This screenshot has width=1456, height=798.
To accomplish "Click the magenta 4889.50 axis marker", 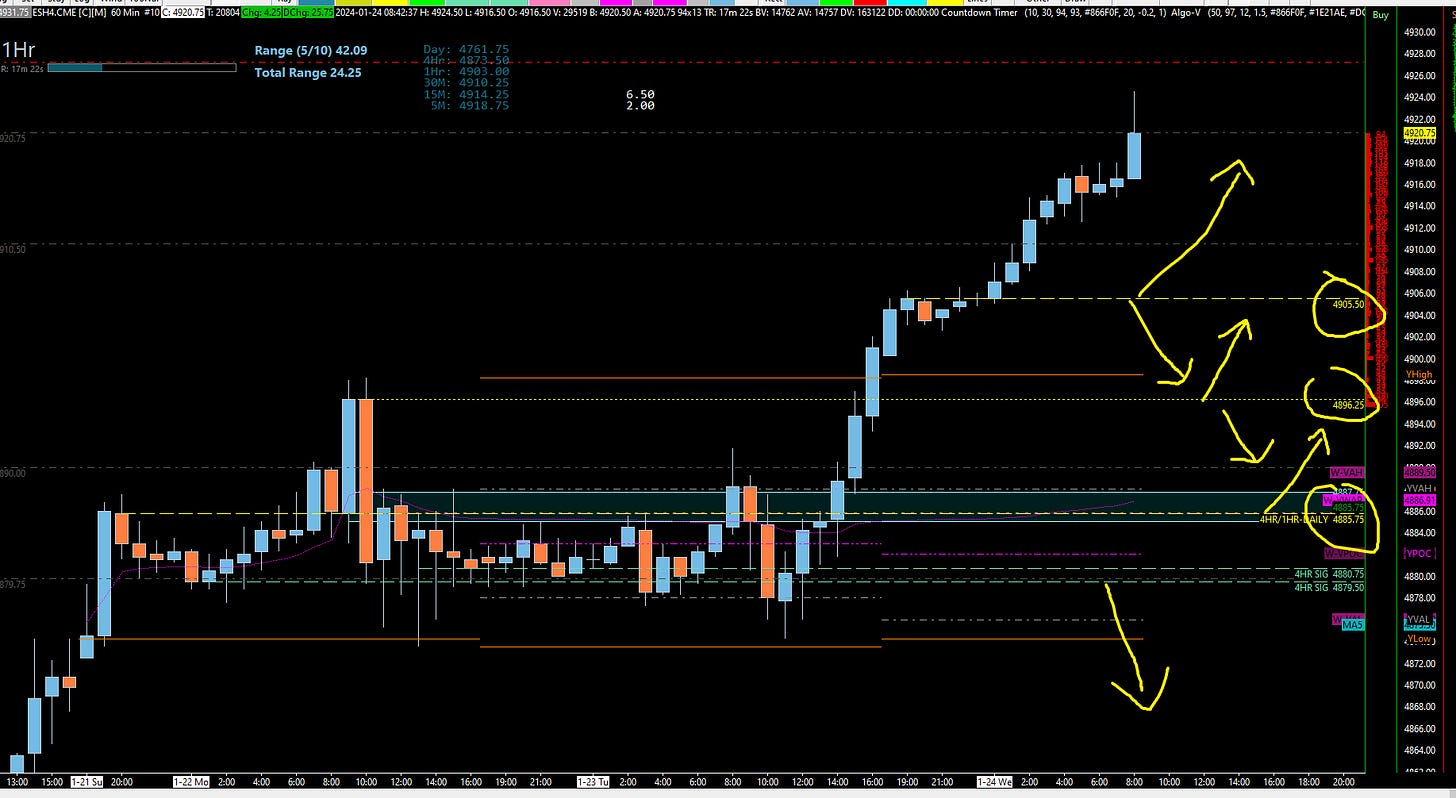I will (x=1419, y=472).
